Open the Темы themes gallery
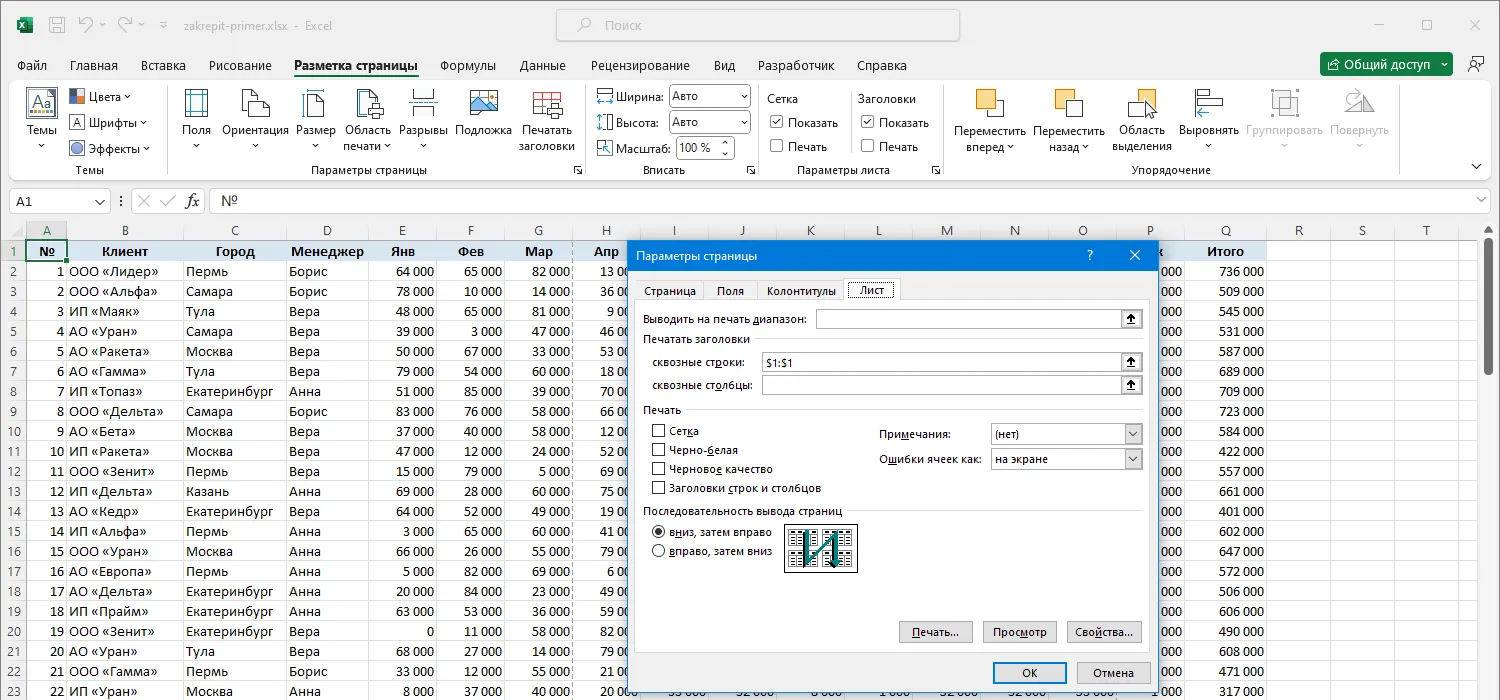1500x700 pixels. pyautogui.click(x=41, y=120)
